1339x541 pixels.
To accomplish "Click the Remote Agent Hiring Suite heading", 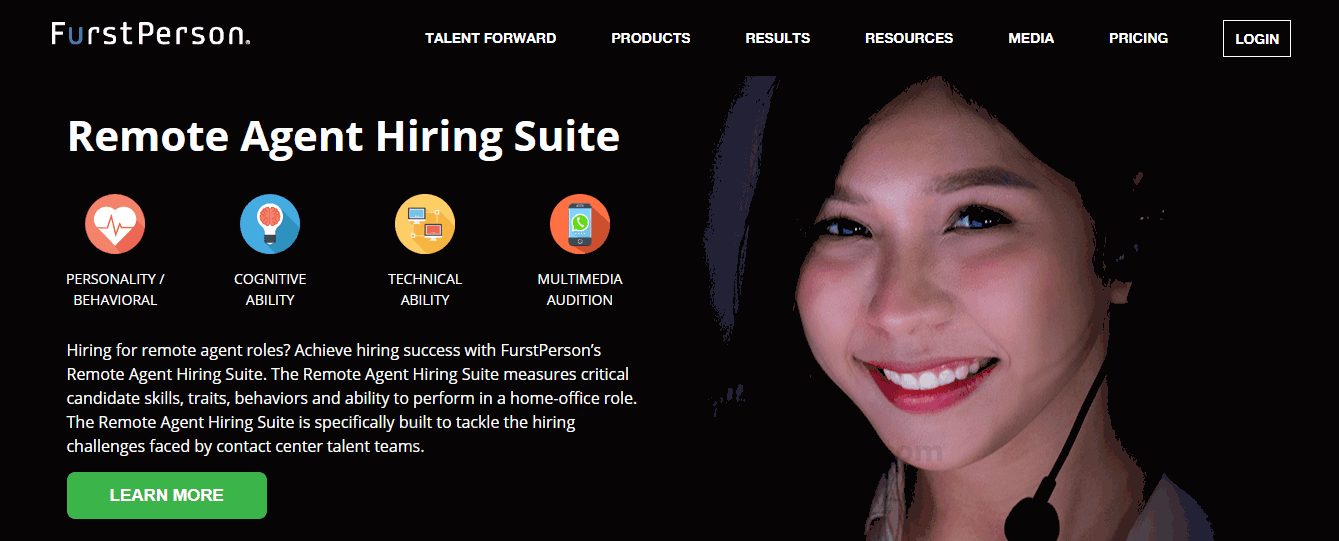I will tap(343, 136).
